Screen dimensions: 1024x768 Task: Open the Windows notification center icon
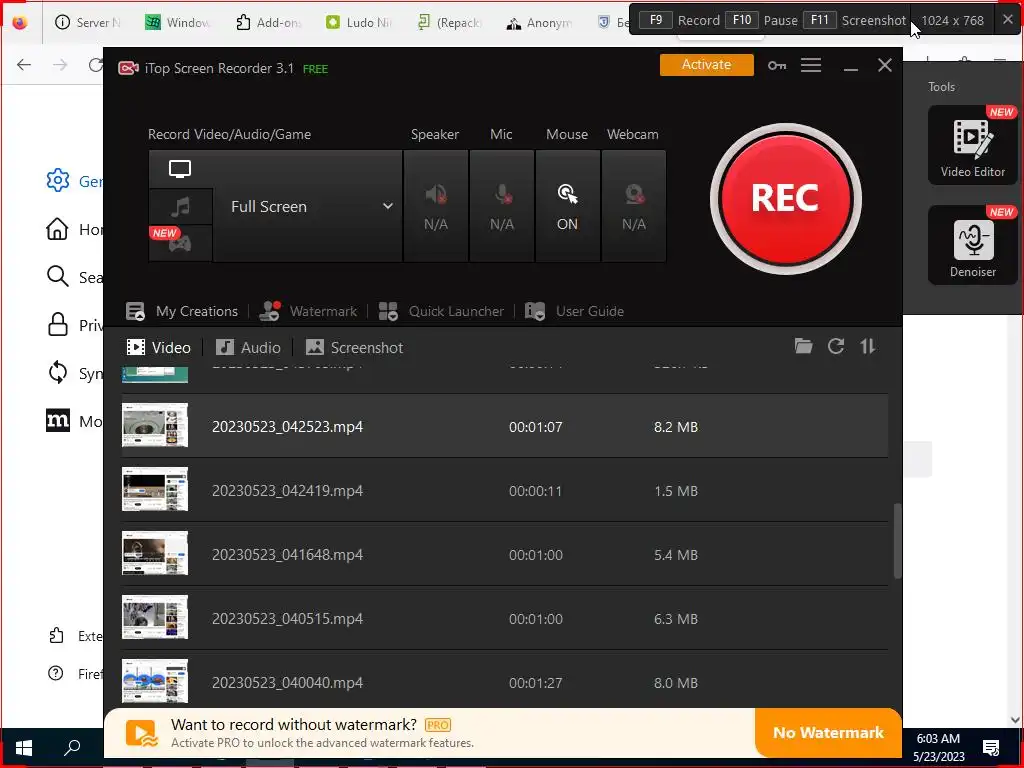(991, 748)
